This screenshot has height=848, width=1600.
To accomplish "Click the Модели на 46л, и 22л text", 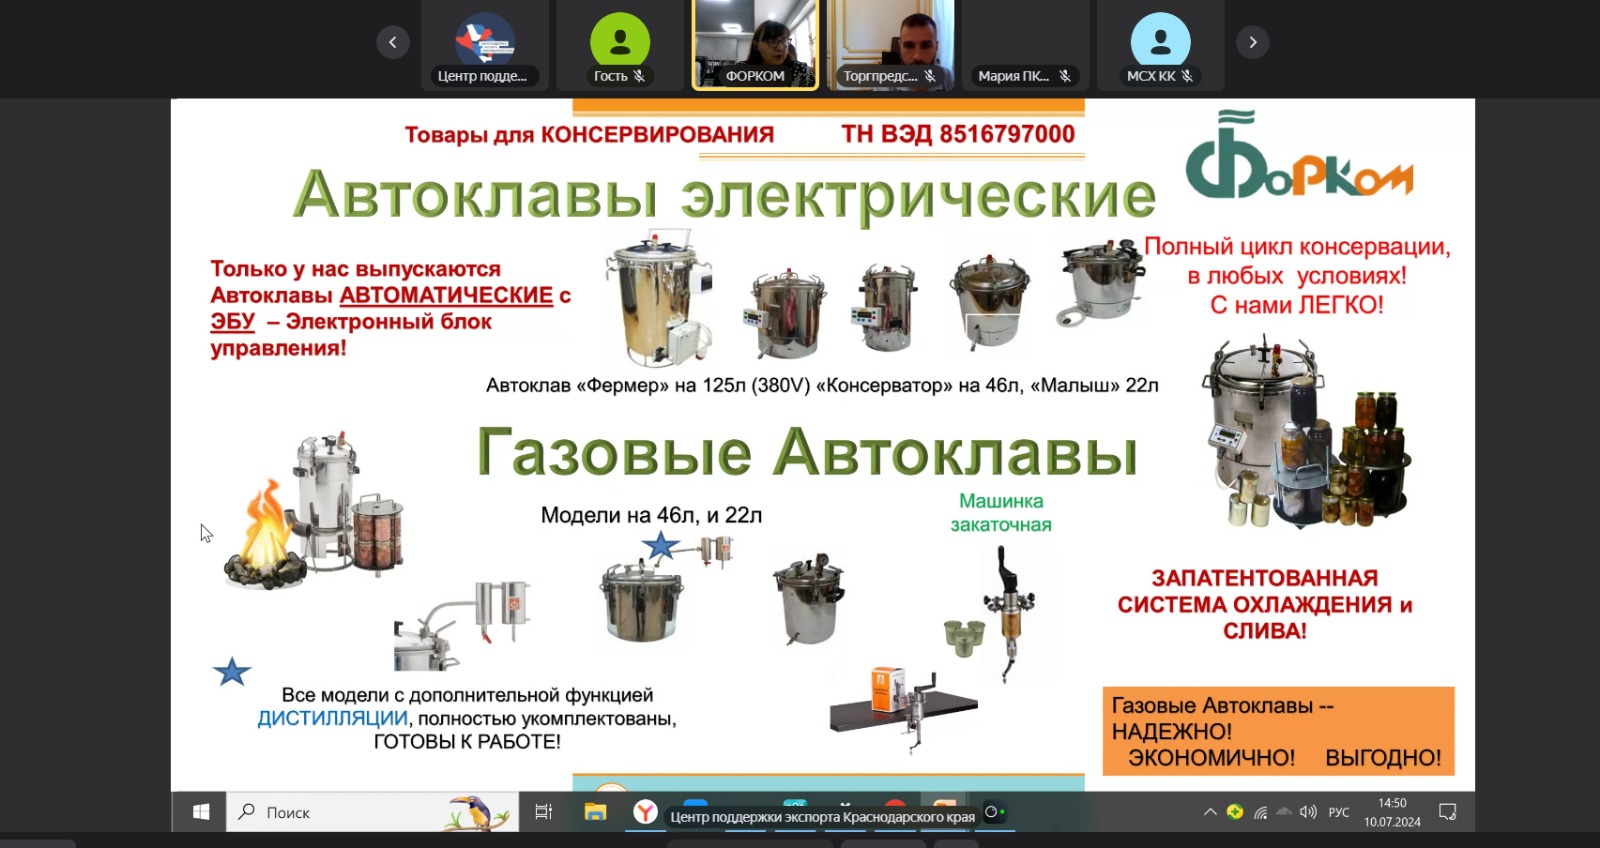I will (651, 515).
